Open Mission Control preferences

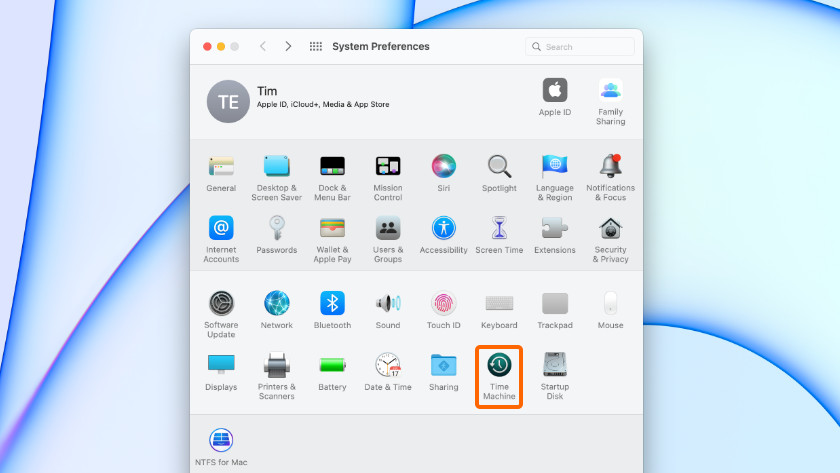388,178
